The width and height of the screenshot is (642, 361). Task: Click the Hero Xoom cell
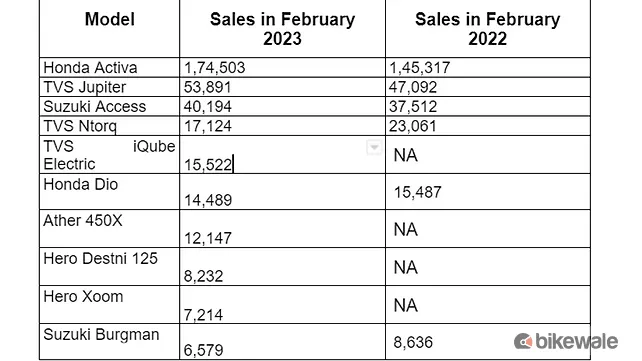click(109, 305)
